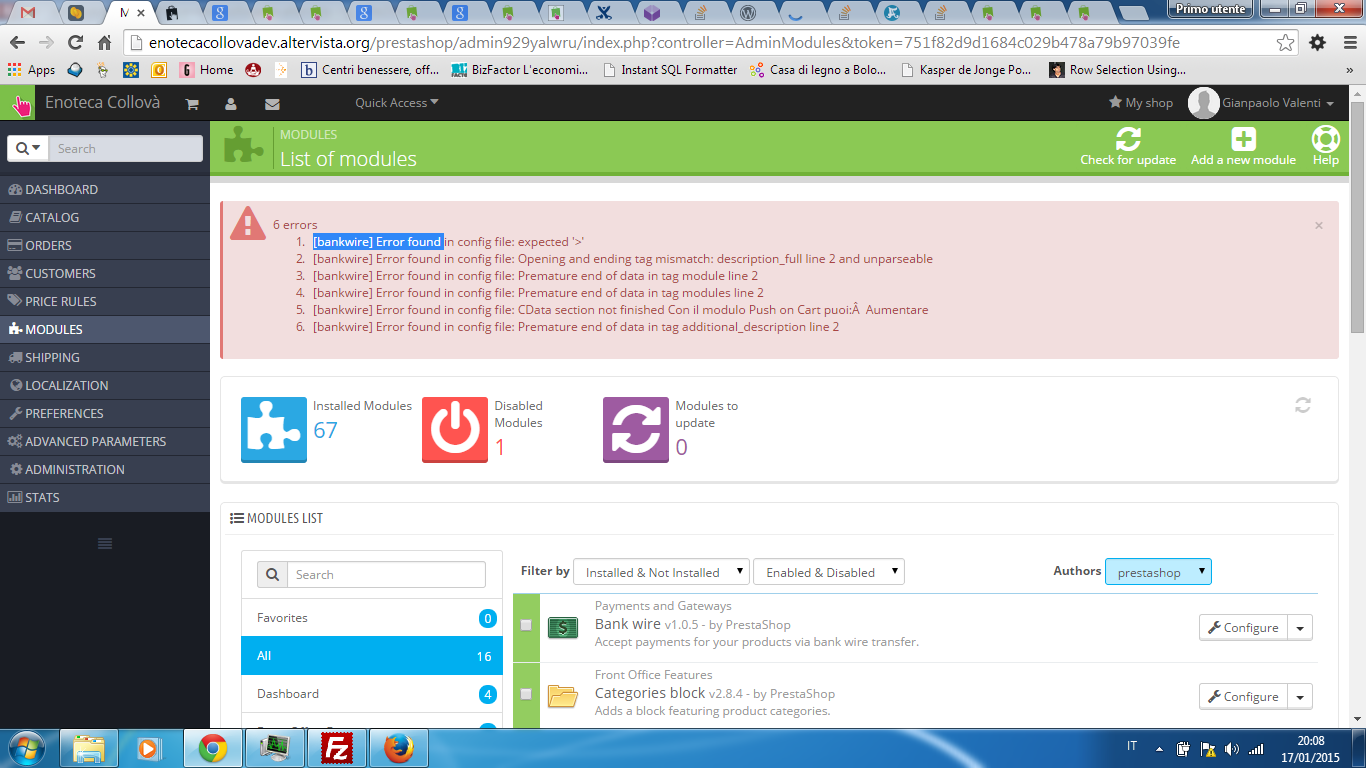
Task: Expand the Quick Access dropdown
Action: tap(397, 103)
